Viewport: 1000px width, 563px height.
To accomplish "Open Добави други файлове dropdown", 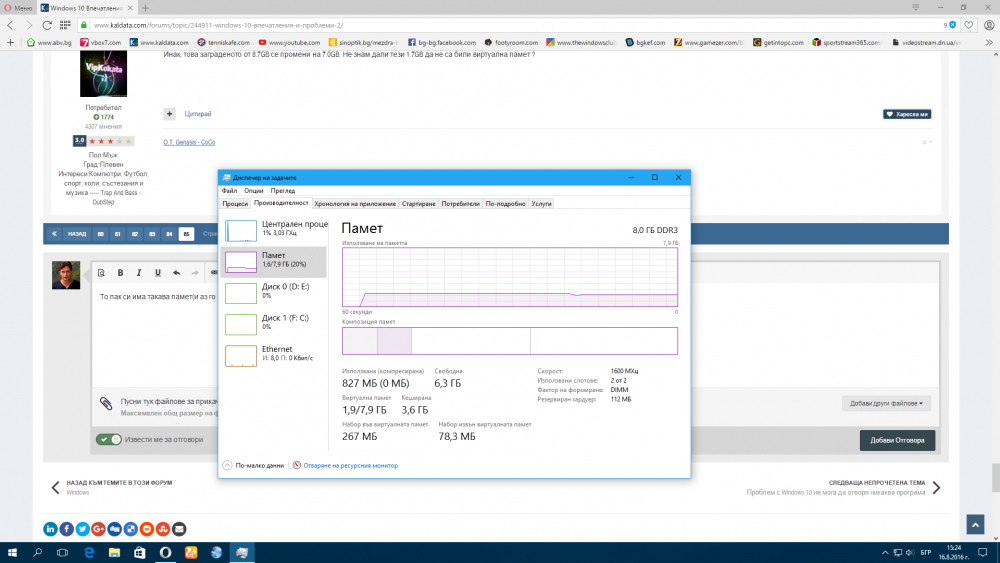I will (886, 403).
